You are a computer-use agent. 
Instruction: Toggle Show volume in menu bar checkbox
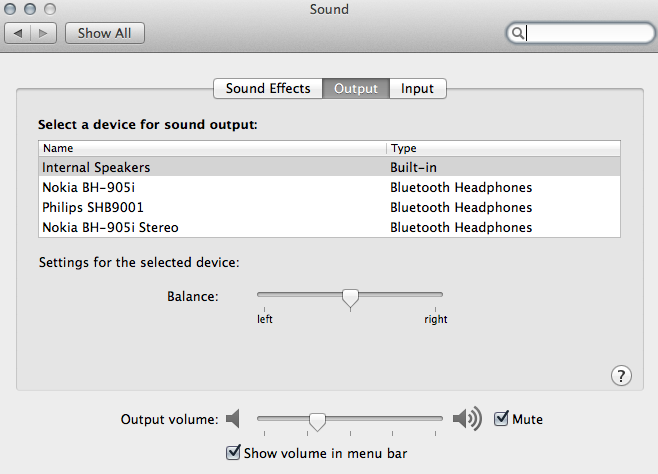[233, 453]
